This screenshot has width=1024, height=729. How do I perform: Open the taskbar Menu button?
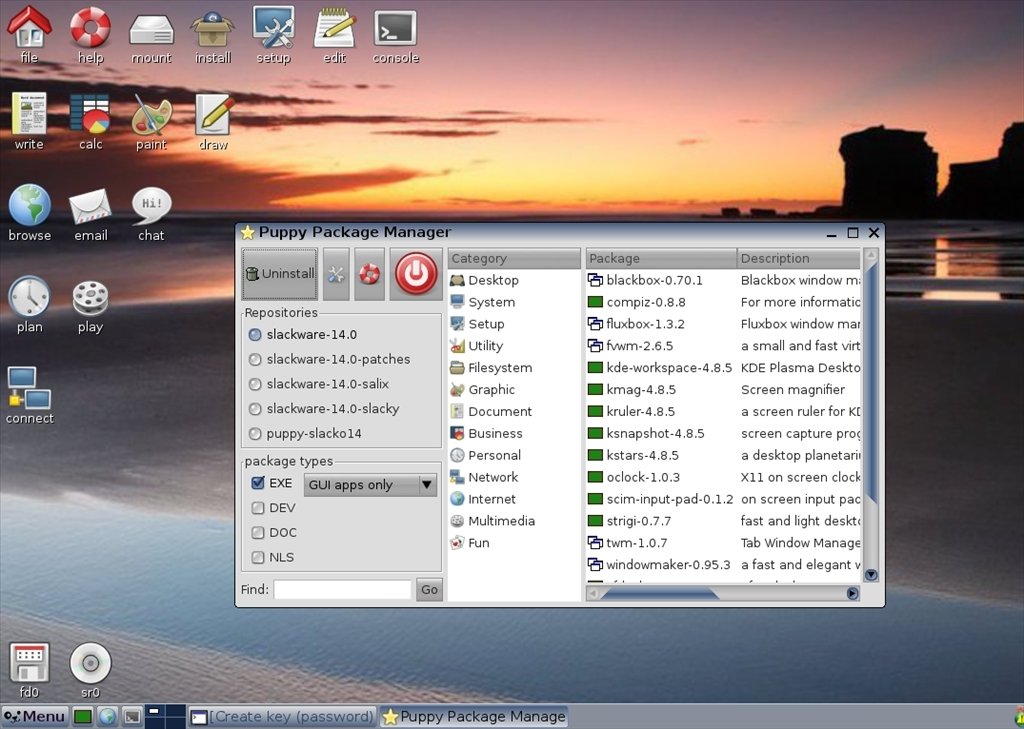34,717
